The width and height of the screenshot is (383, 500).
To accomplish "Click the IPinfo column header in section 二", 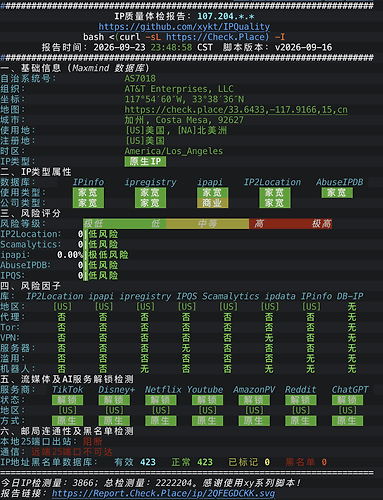I will click(x=88, y=182).
